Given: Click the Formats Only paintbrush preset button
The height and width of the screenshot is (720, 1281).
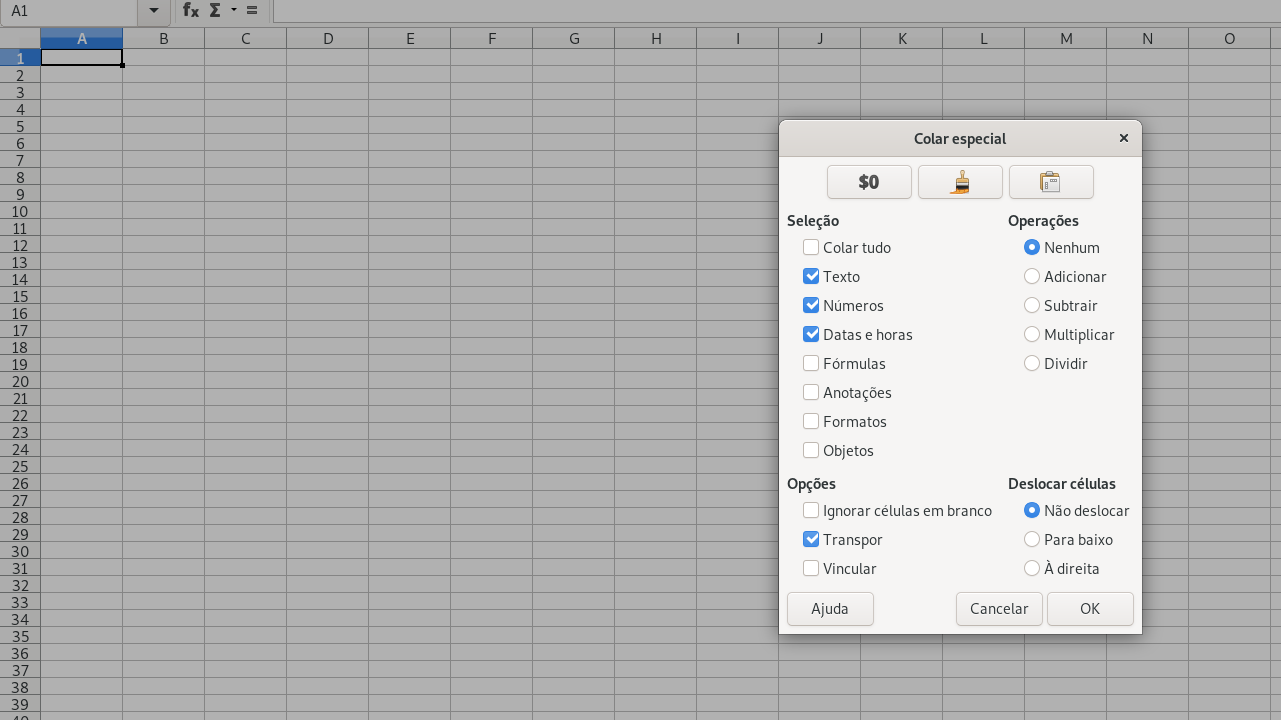Looking at the screenshot, I should 960,182.
